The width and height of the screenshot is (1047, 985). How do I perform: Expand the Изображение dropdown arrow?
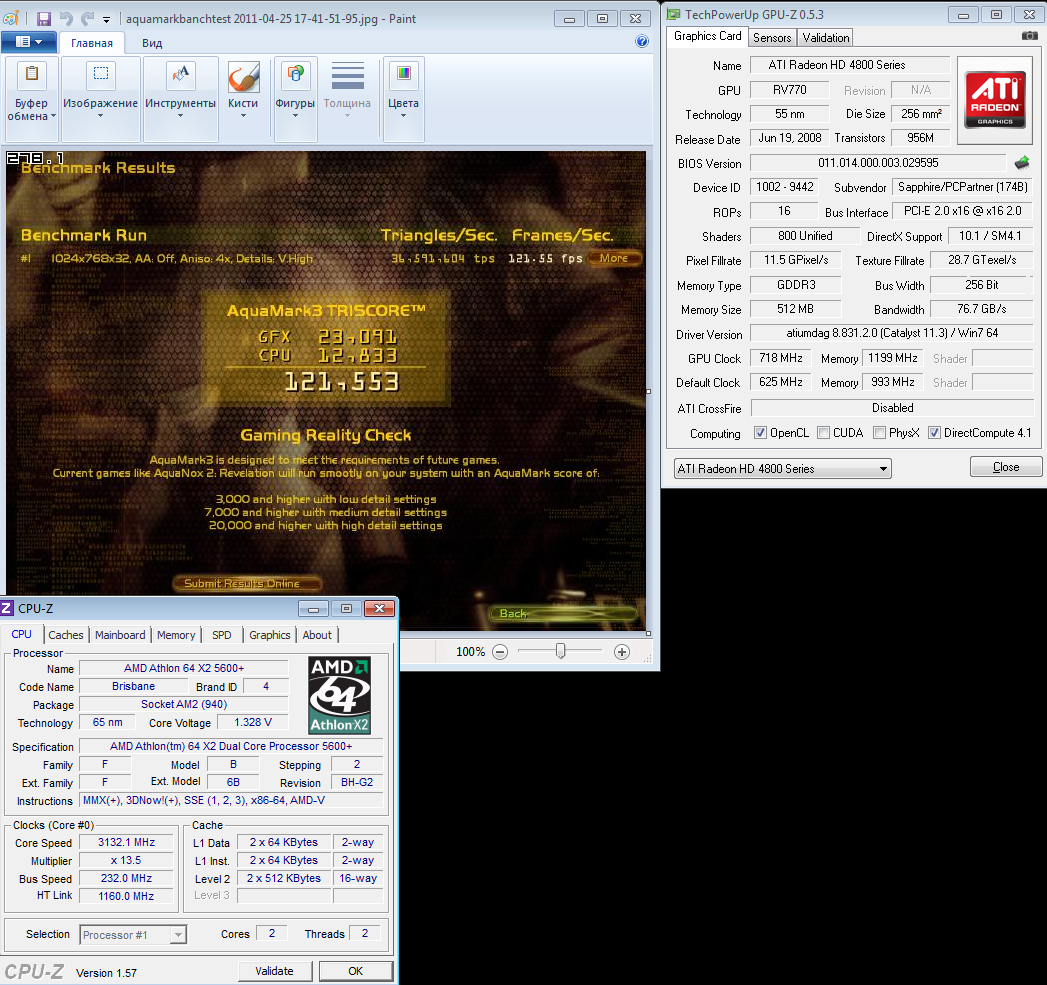(x=100, y=116)
